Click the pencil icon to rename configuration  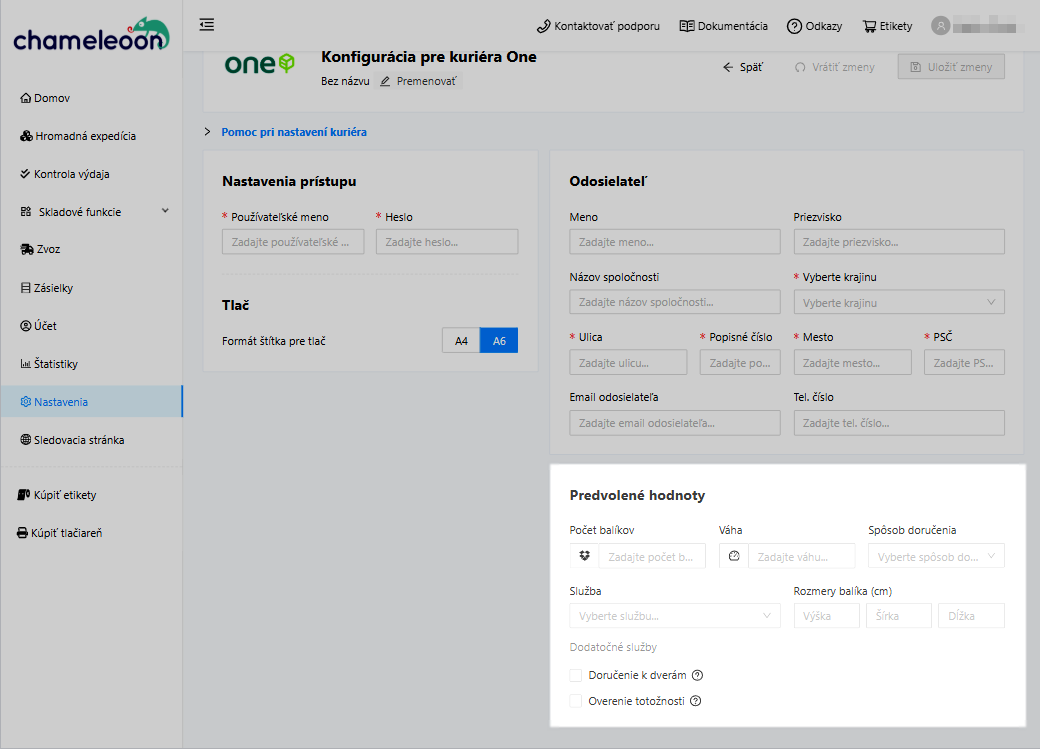[x=385, y=81]
